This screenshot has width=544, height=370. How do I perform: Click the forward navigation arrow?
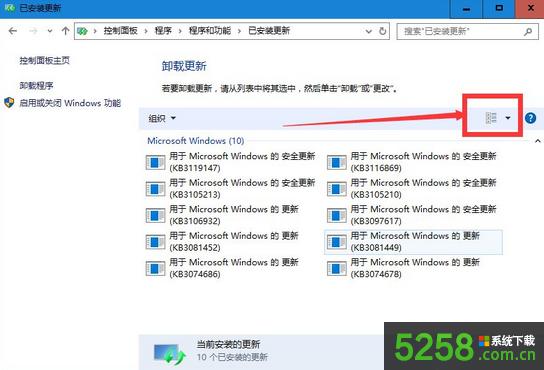tap(33, 31)
